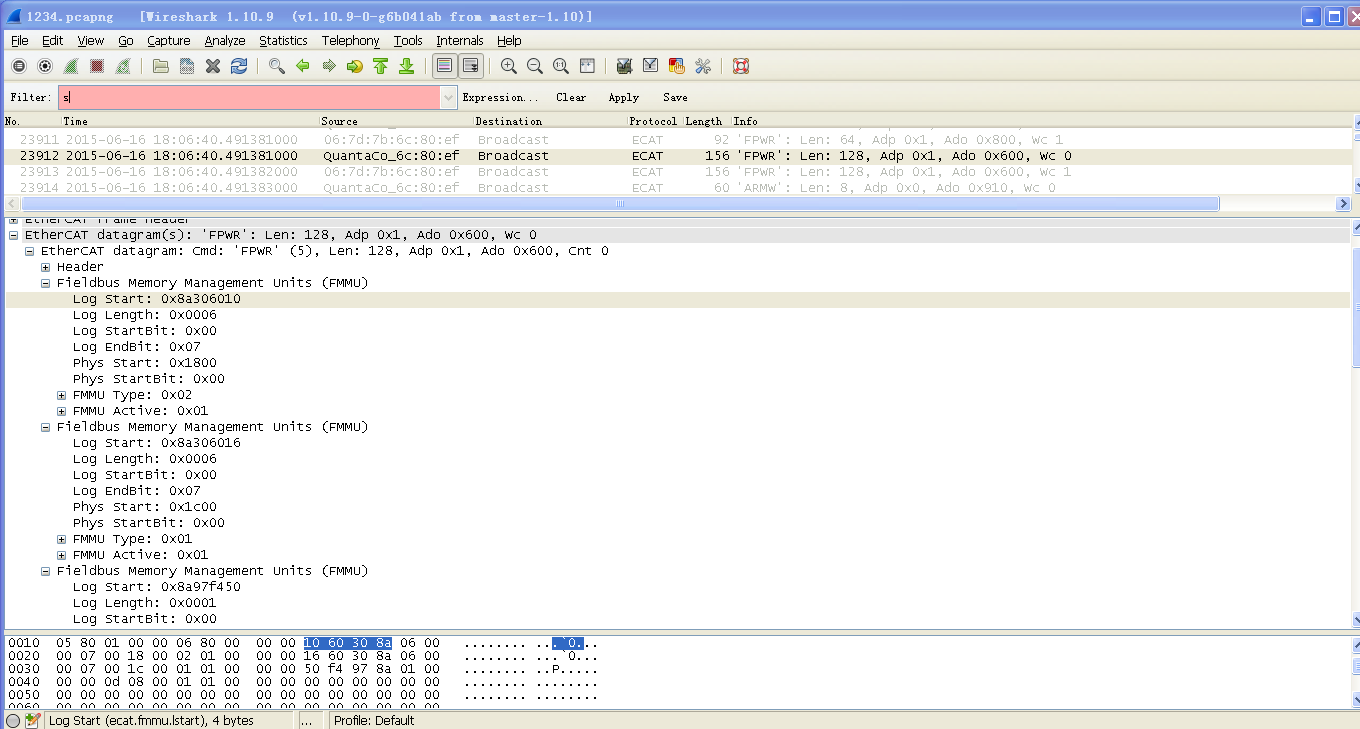The width and height of the screenshot is (1360, 729).
Task: Open Help via the lifebuoy icon
Action: point(741,66)
